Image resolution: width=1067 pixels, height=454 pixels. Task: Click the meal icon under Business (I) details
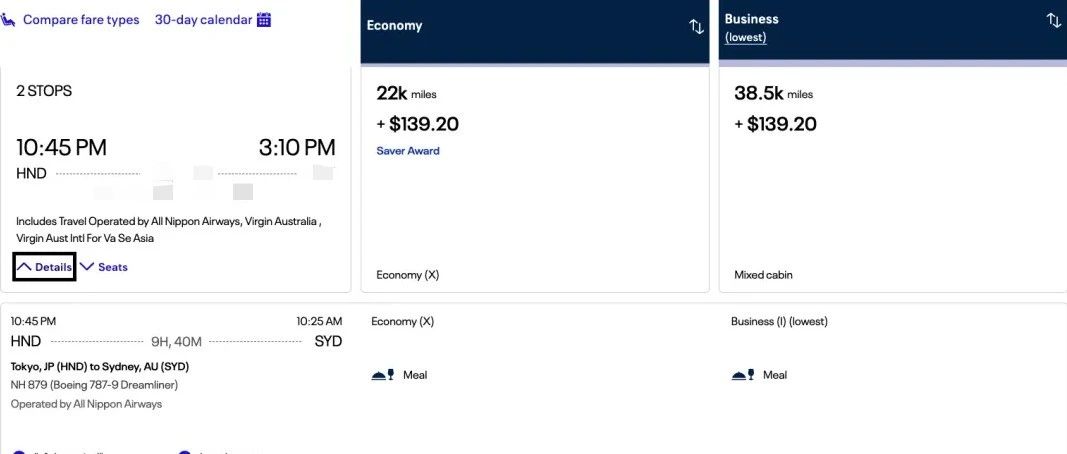coord(742,375)
